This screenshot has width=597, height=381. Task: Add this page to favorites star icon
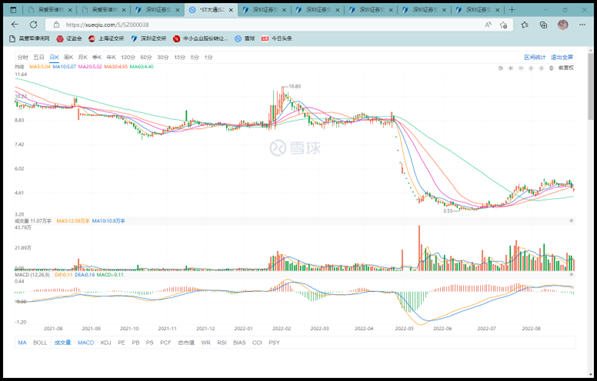(x=504, y=25)
